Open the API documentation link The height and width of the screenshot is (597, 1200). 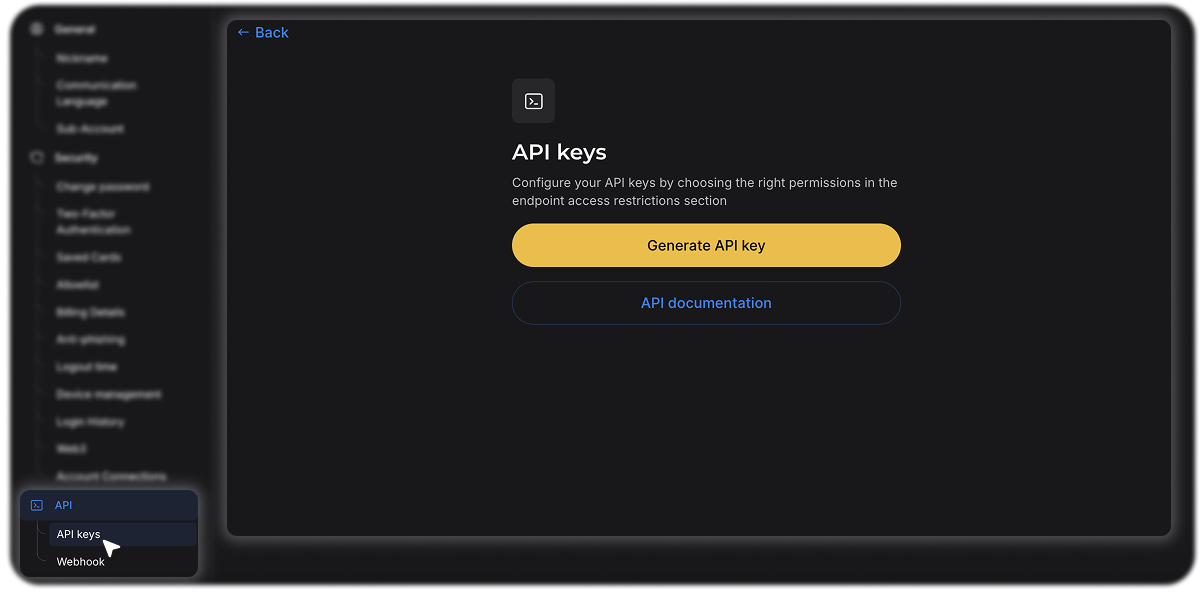(706, 303)
